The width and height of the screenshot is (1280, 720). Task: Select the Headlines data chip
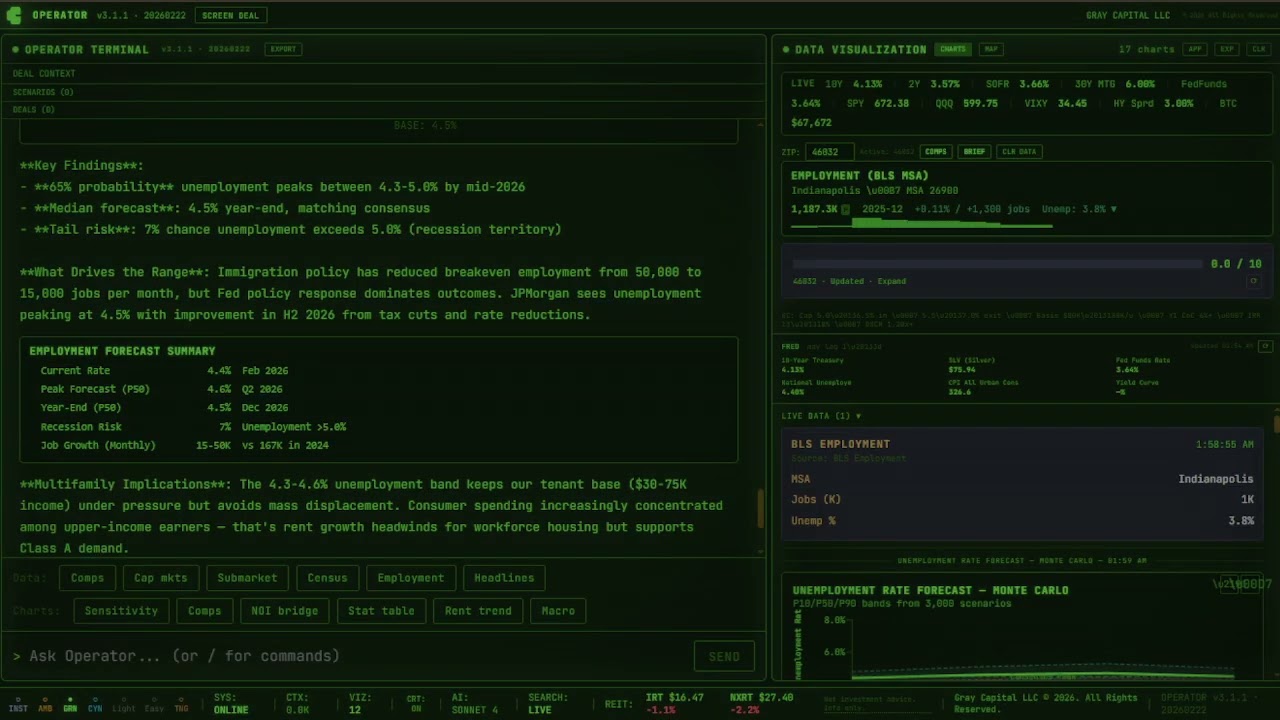click(504, 578)
